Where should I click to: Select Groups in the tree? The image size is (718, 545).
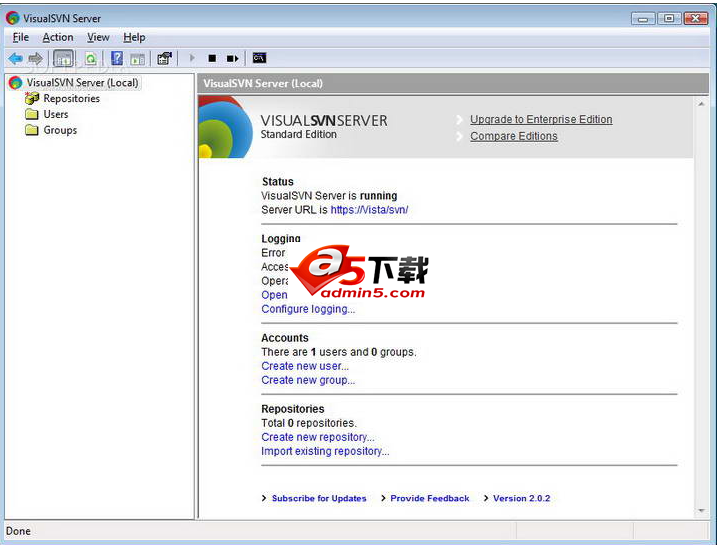[x=60, y=130]
